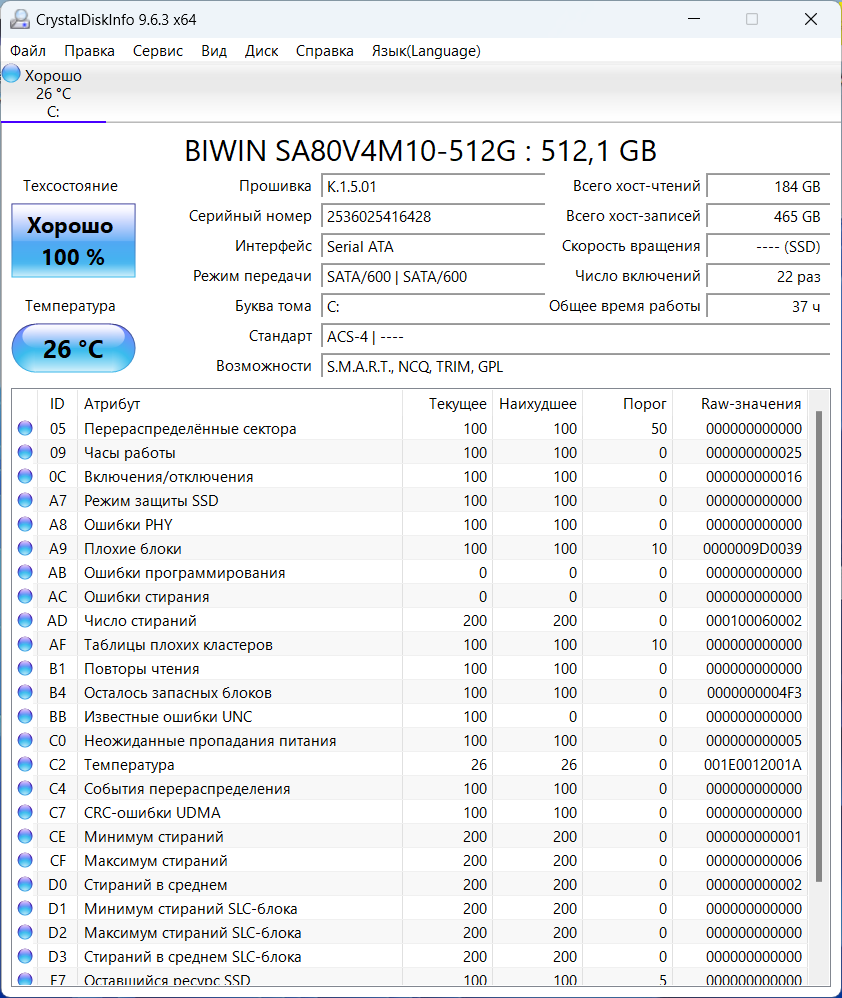Image resolution: width=842 pixels, height=998 pixels.
Task: Click status icon of CRC-ошибки UDMA row
Action: pos(25,813)
